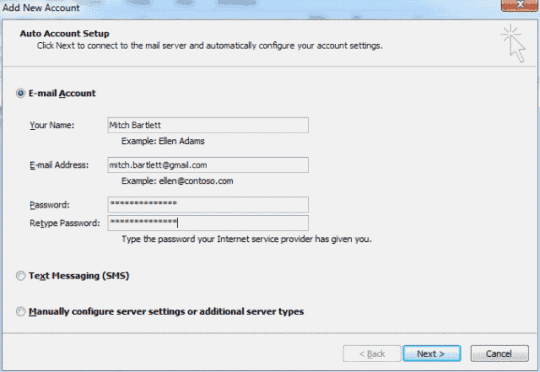Close the Add New Account dialog
This screenshot has width=540, height=372.
coord(520,5)
